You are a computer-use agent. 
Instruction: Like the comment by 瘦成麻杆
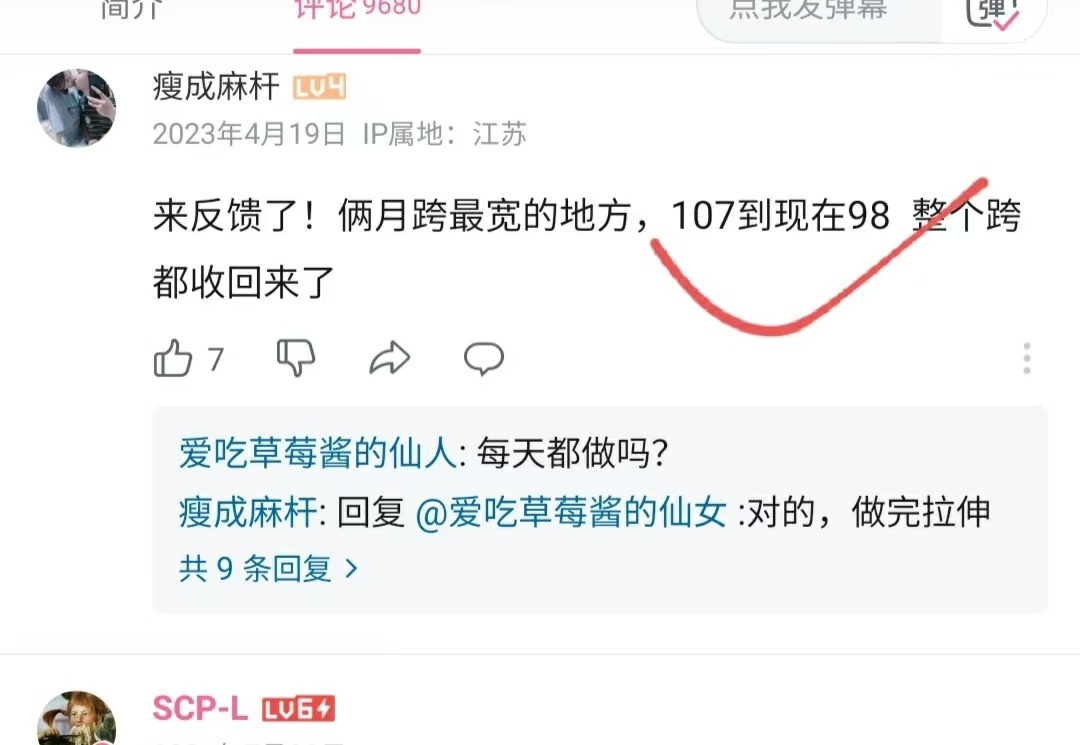tap(173, 358)
